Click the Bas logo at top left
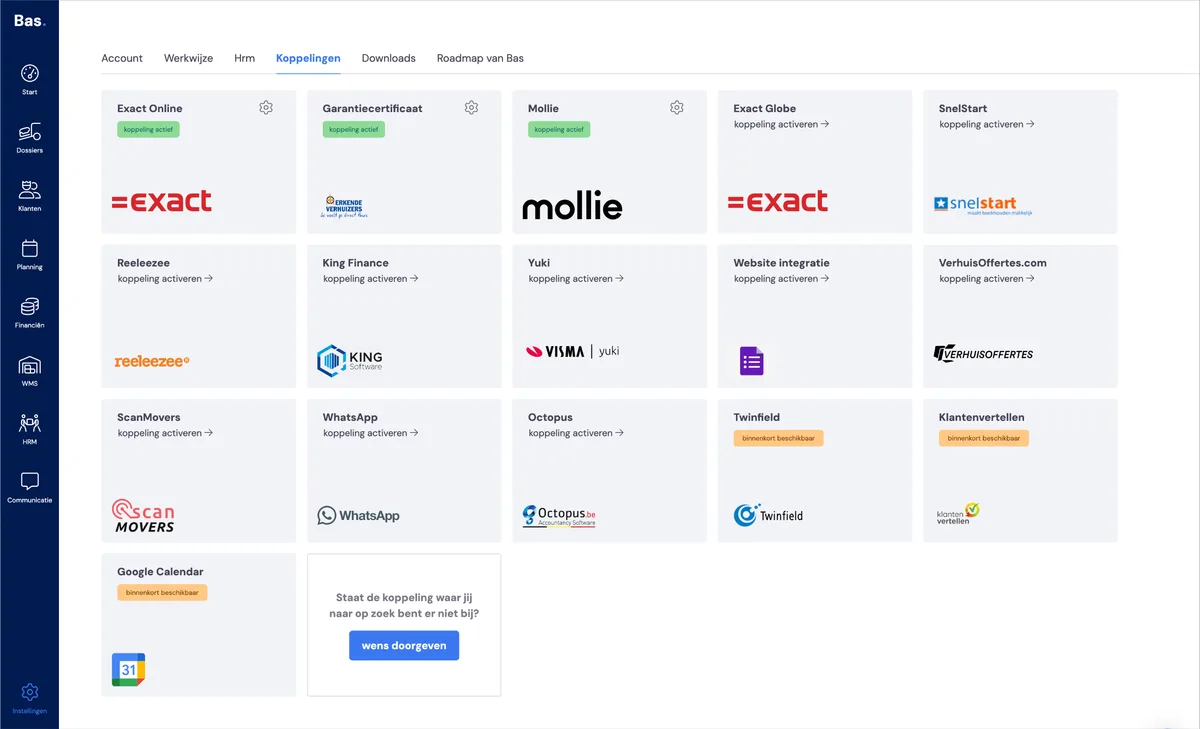This screenshot has height=729, width=1200. pos(29,20)
